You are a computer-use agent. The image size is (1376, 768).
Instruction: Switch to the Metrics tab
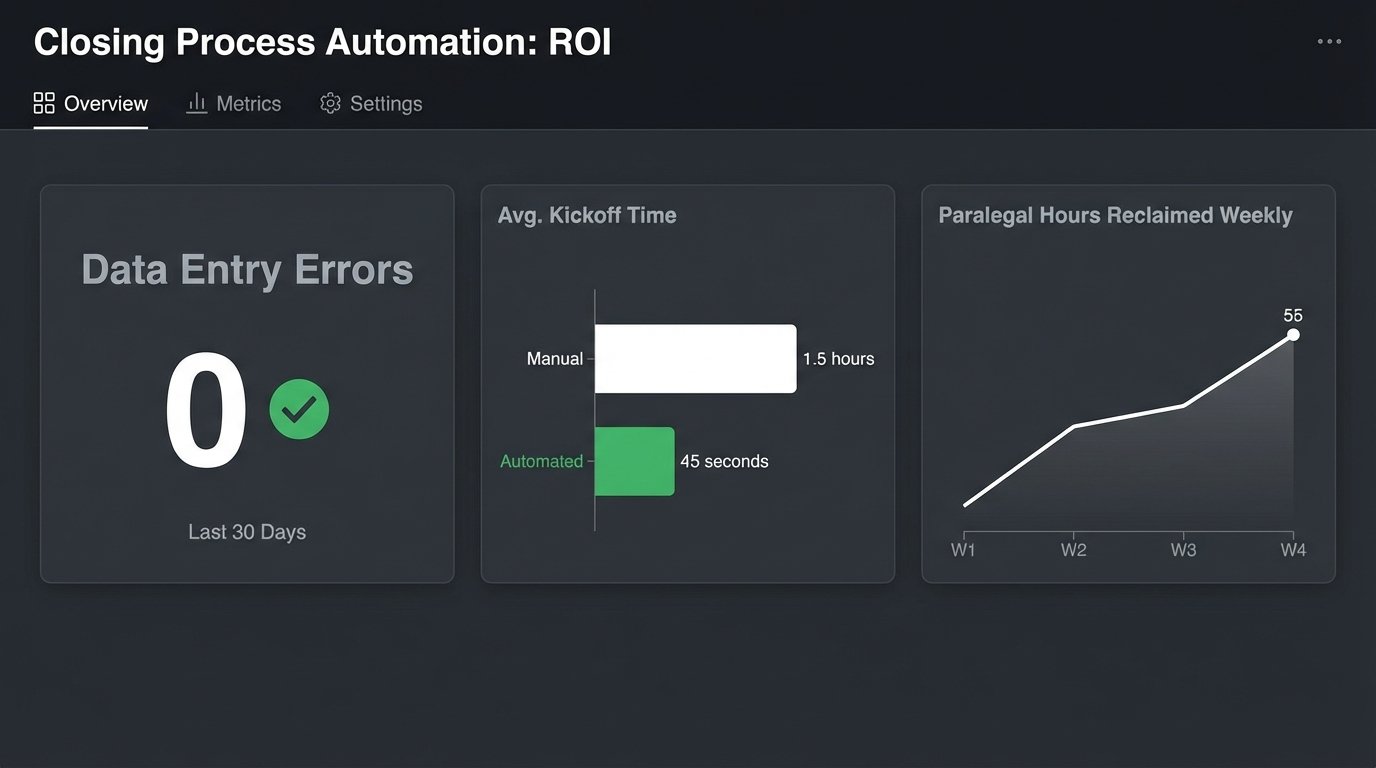248,102
